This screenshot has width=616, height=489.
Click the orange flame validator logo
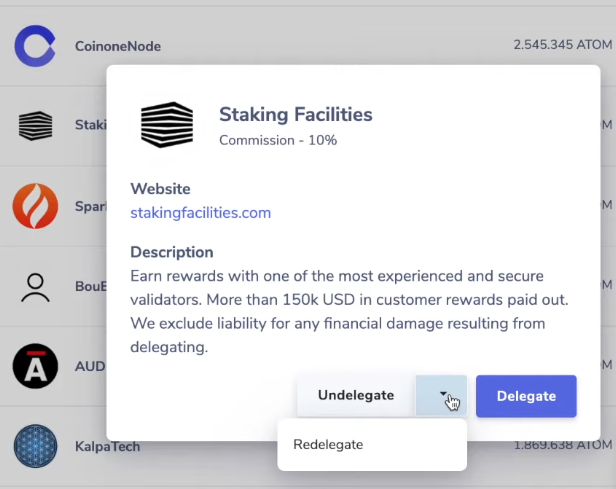(x=35, y=206)
